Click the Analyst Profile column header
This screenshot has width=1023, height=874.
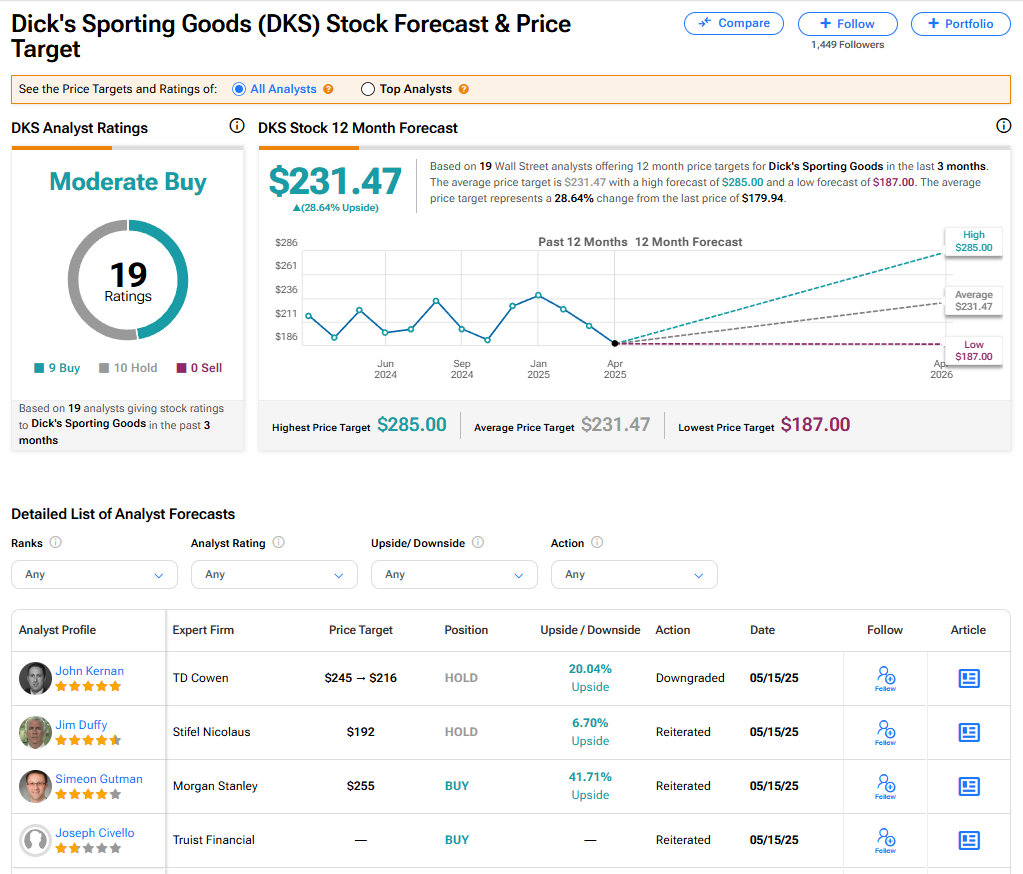coord(57,630)
